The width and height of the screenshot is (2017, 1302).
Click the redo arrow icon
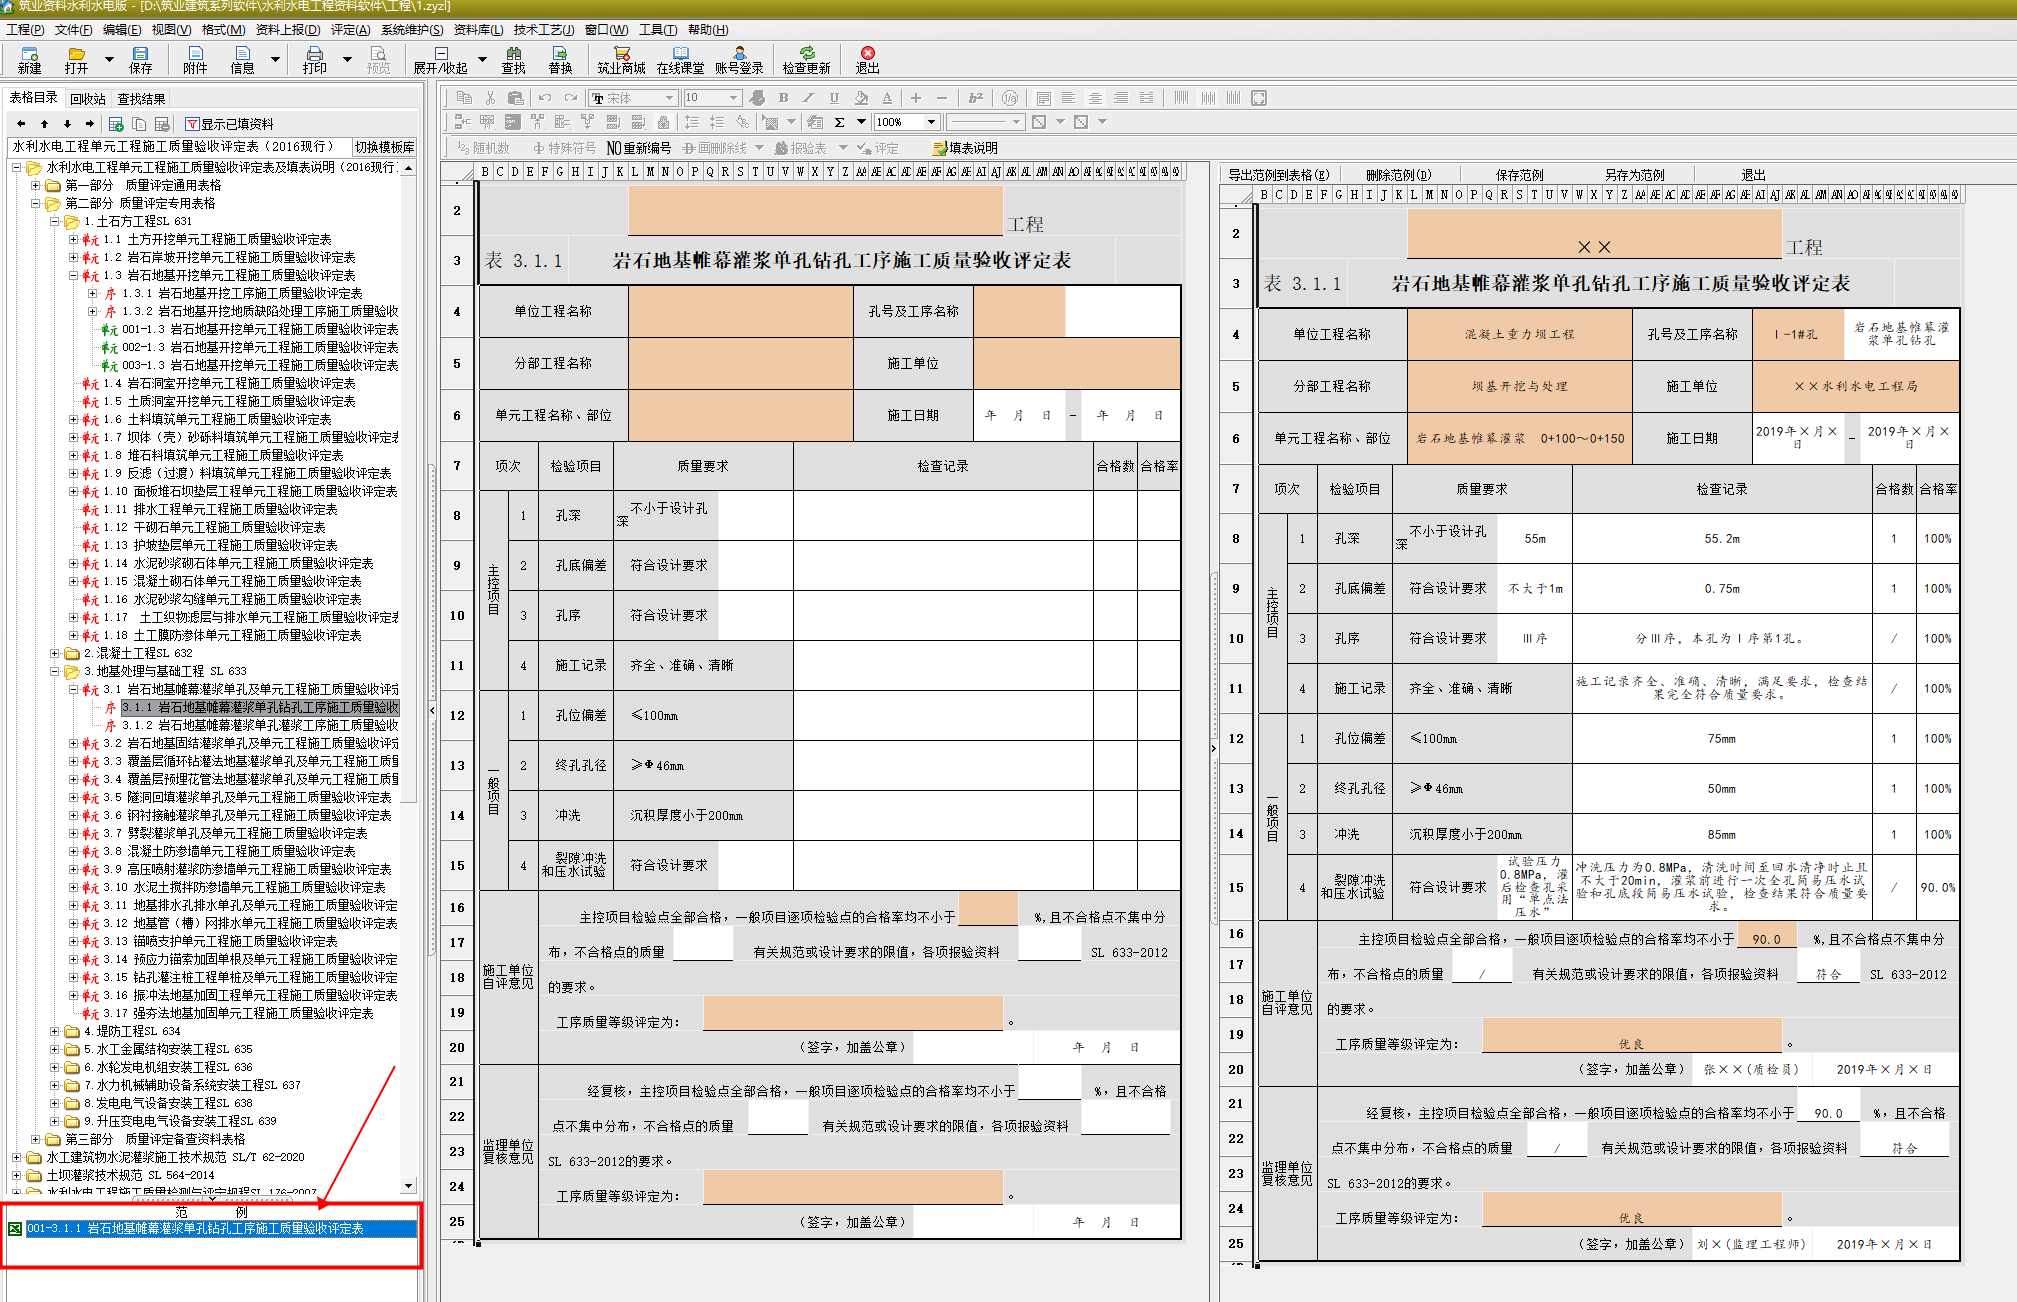[x=571, y=98]
